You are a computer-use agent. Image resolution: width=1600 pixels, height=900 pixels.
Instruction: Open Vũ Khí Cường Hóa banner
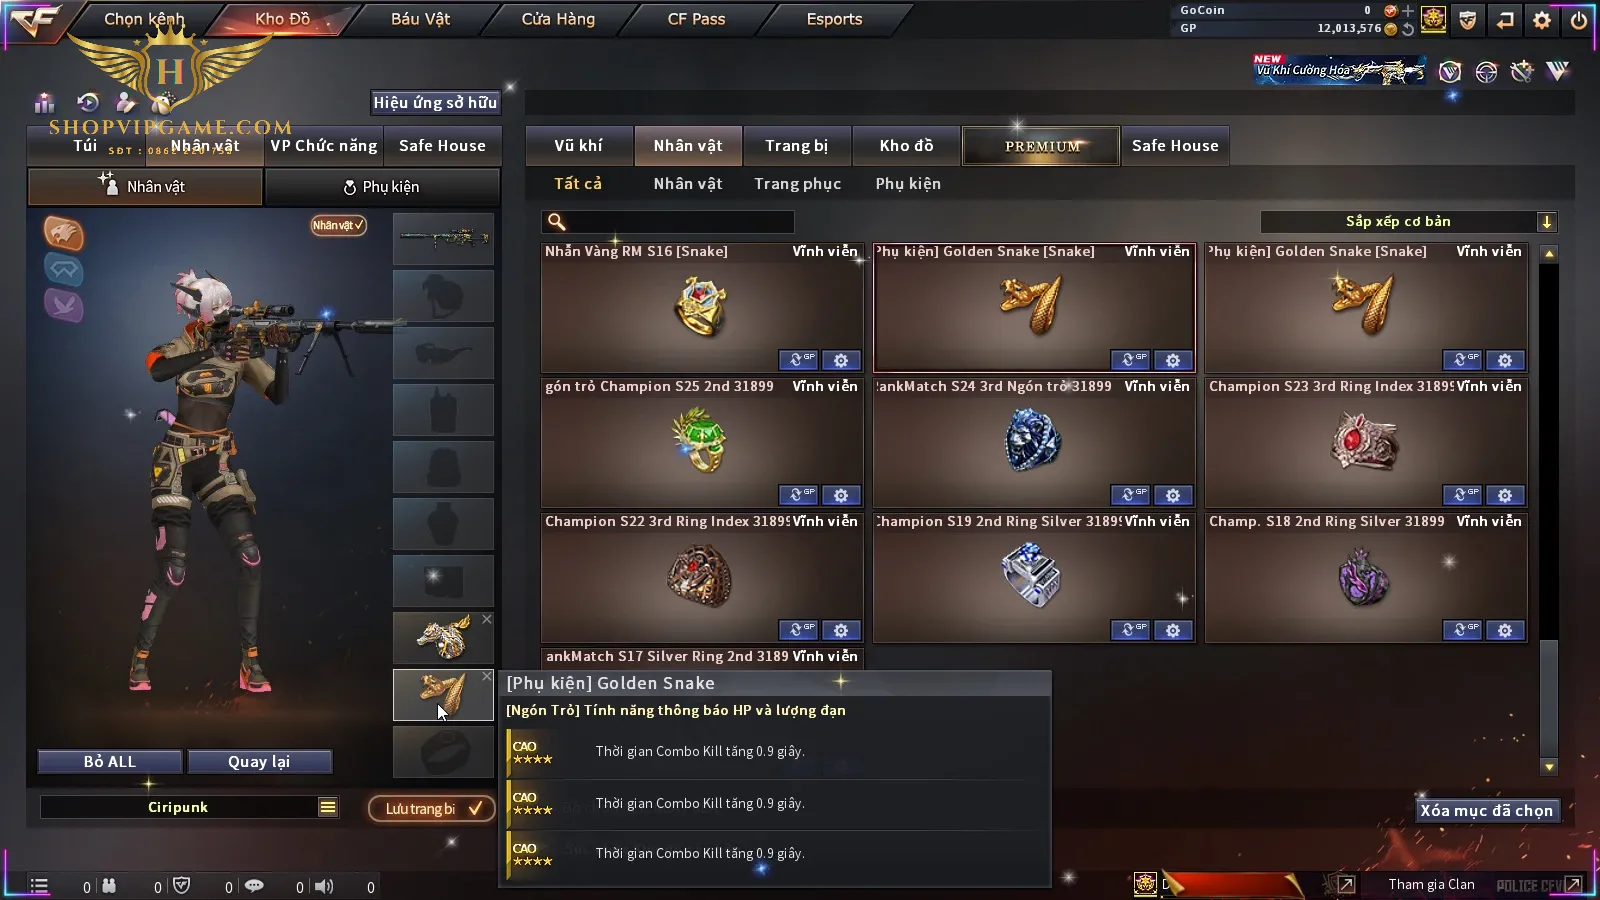point(1340,70)
